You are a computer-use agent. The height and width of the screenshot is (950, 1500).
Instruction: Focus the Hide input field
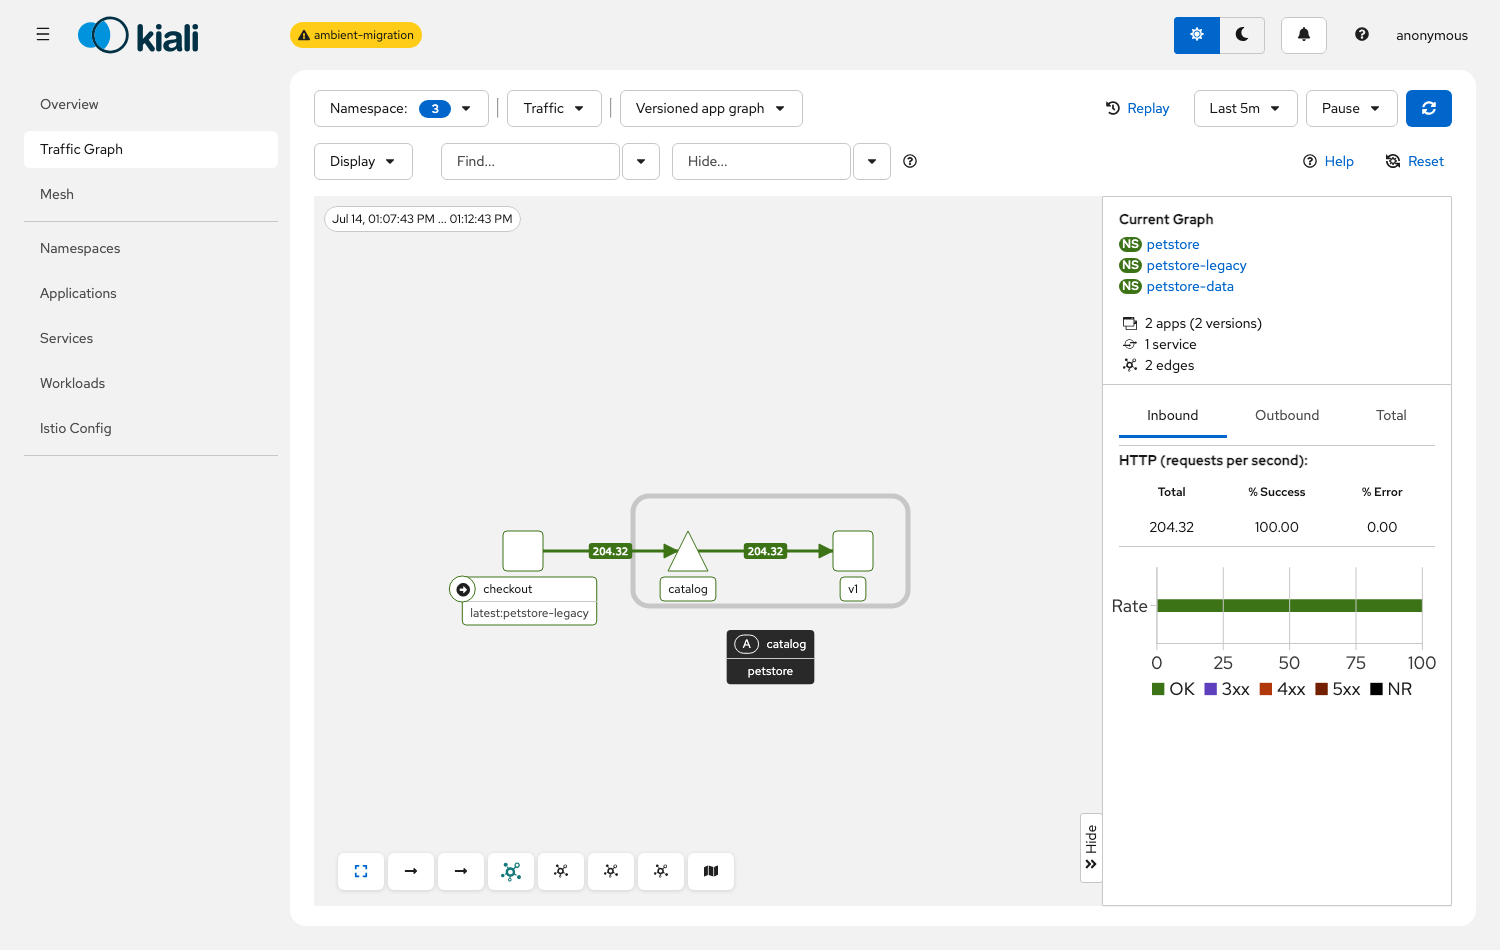(761, 161)
